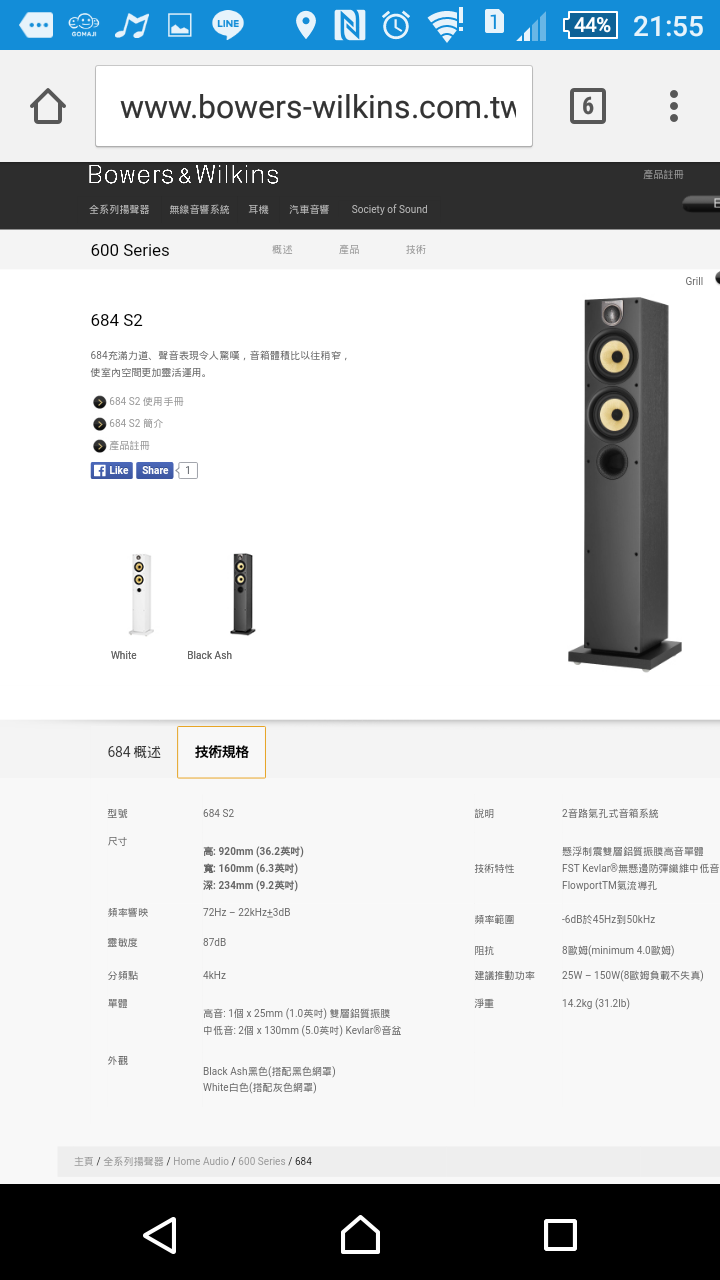The image size is (720, 1280).
Task: Toggle the speaker Grill view
Action: tap(694, 281)
